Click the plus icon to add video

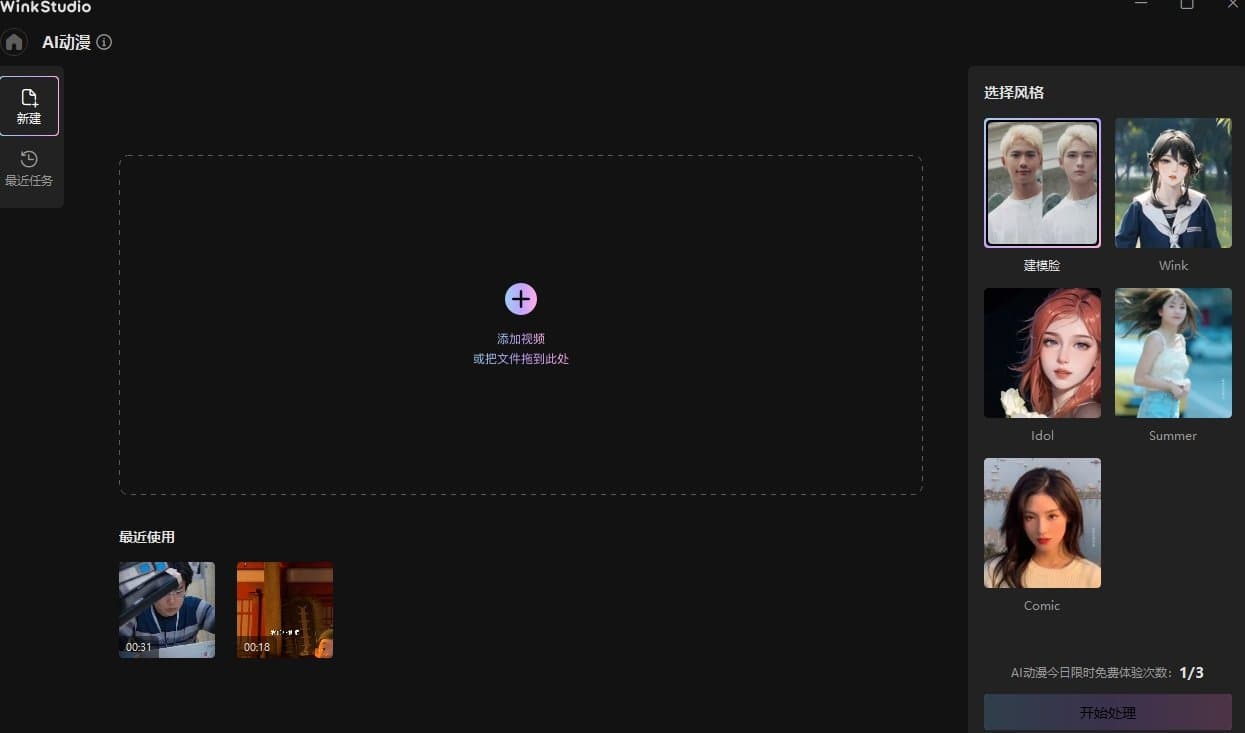pyautogui.click(x=520, y=298)
